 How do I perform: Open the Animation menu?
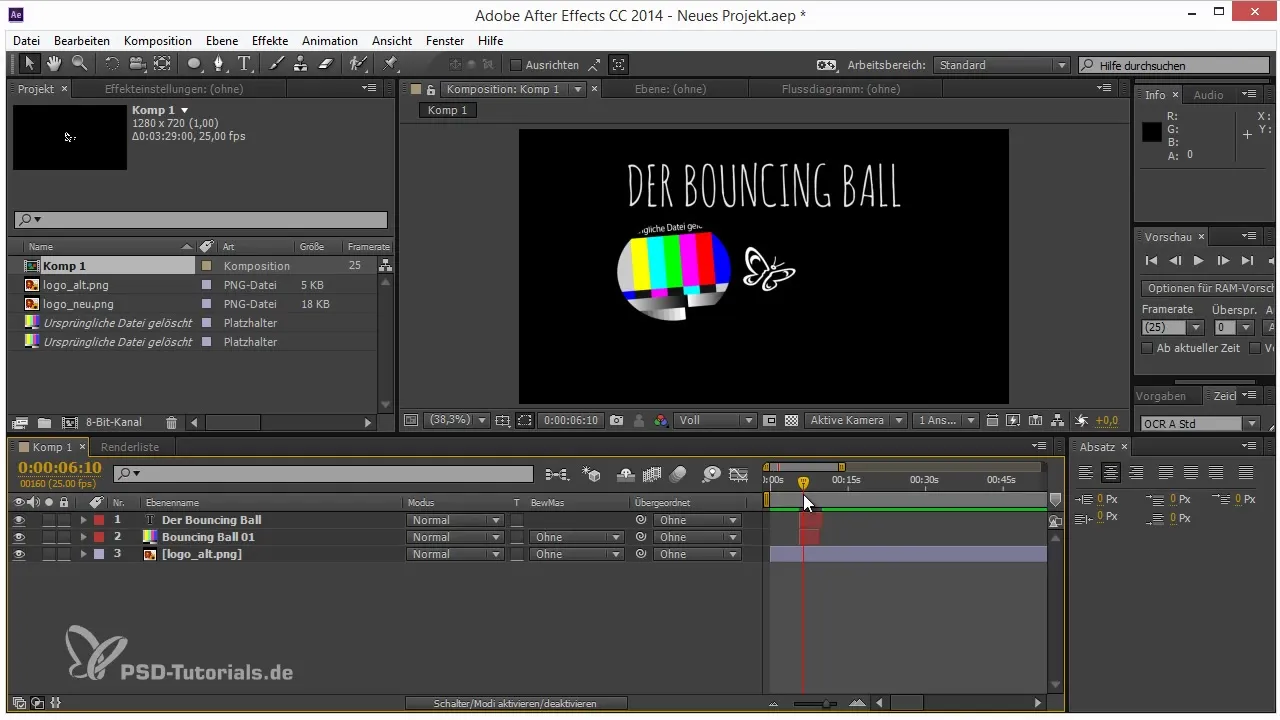330,41
